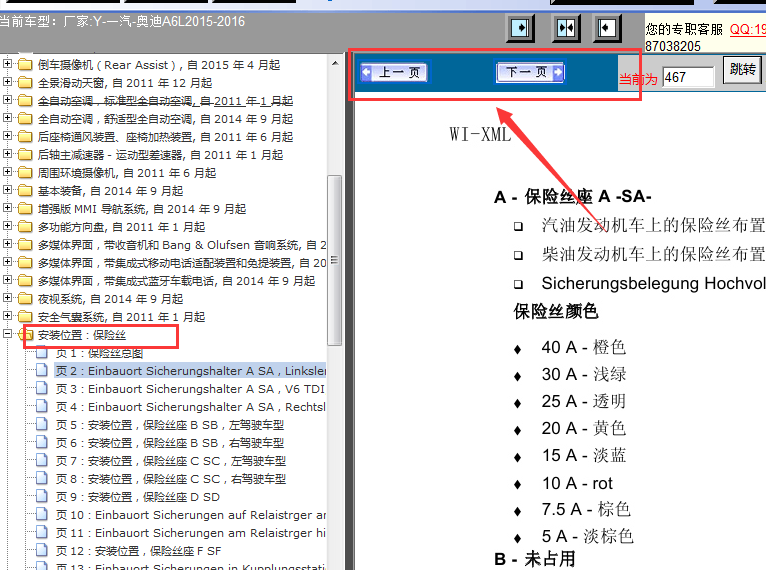Click the 页 3 document page icon
Viewport: 766px width, 570px height.
[x=42, y=388]
